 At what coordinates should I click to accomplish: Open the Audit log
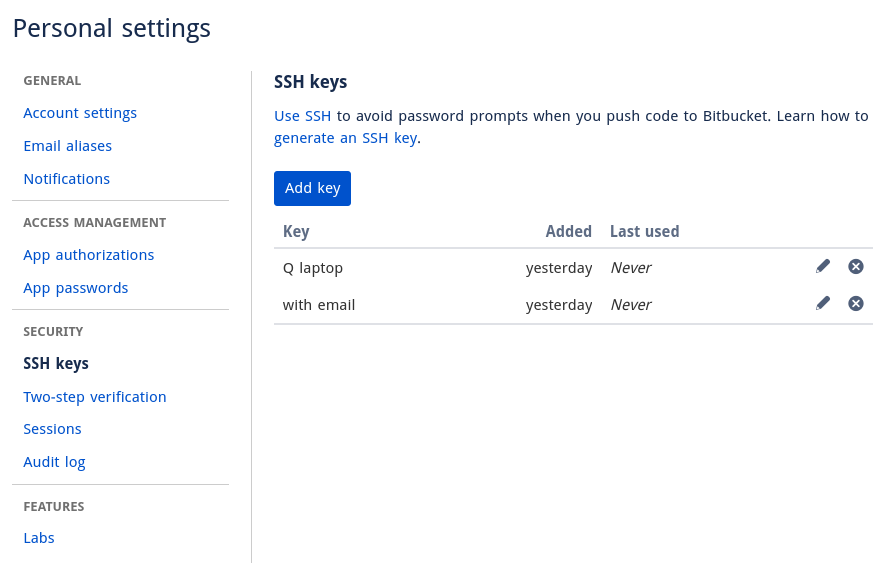(55, 462)
